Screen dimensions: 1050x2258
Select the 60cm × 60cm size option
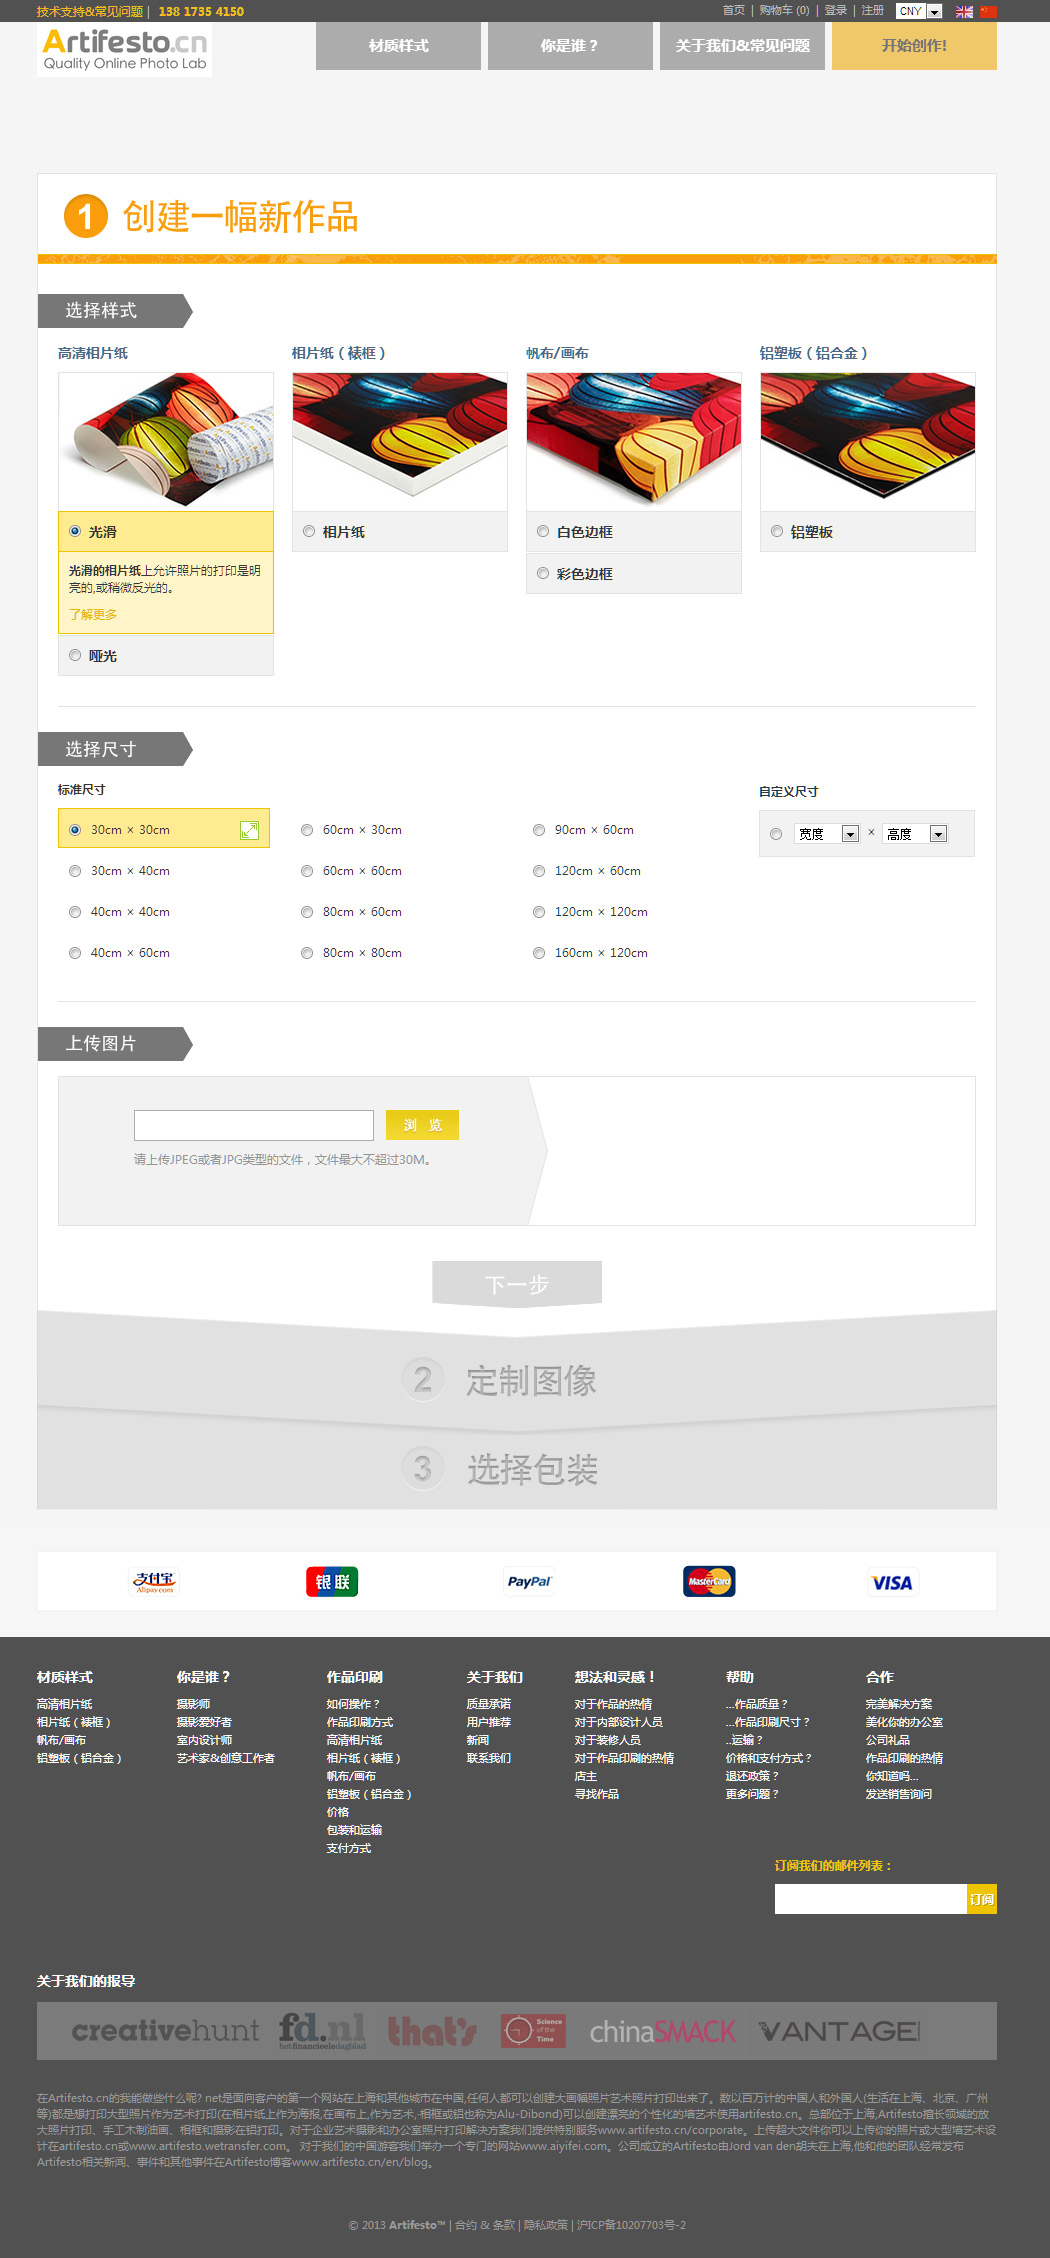pos(307,871)
